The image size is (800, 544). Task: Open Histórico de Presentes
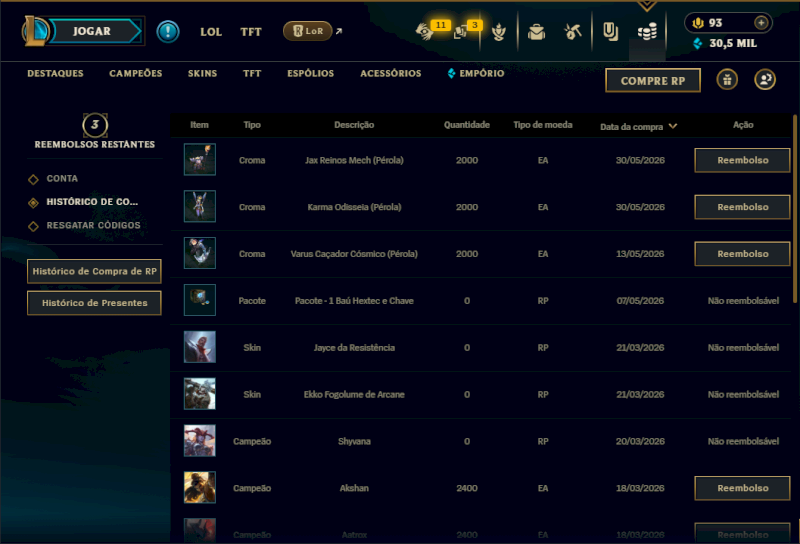(x=94, y=303)
